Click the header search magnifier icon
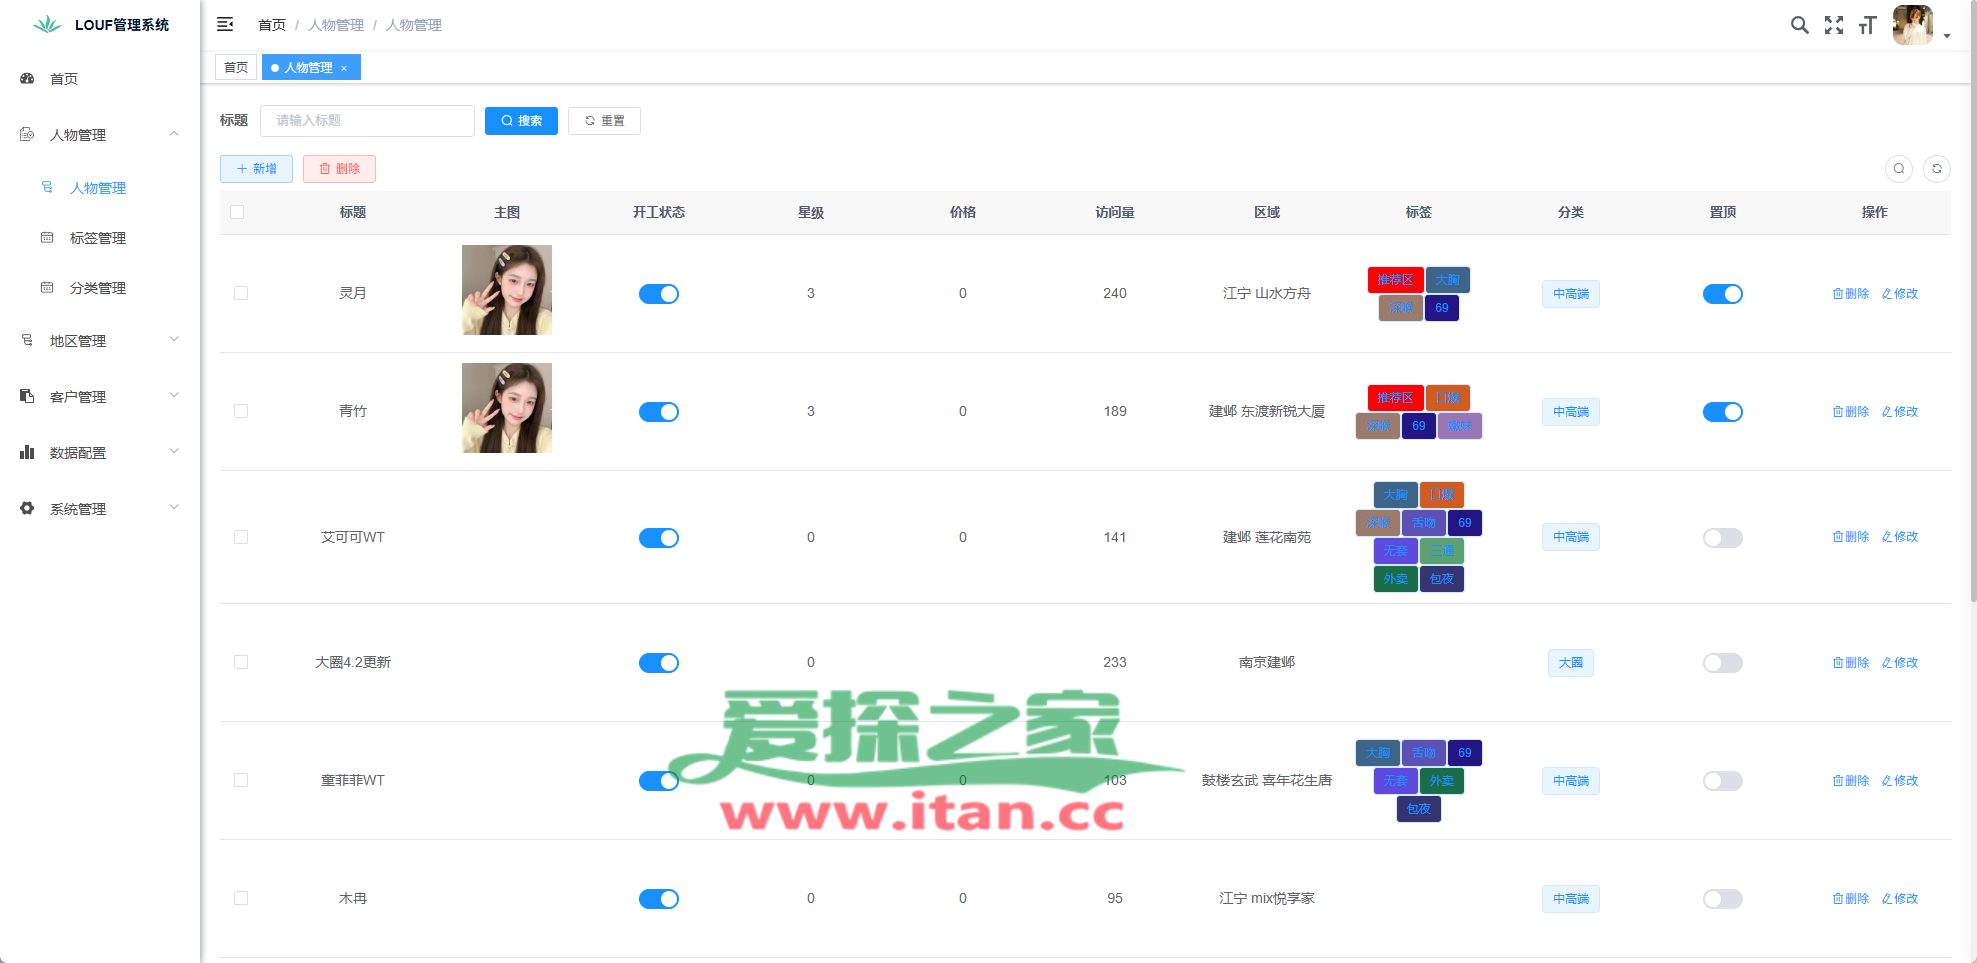1977x963 pixels. 1799,25
